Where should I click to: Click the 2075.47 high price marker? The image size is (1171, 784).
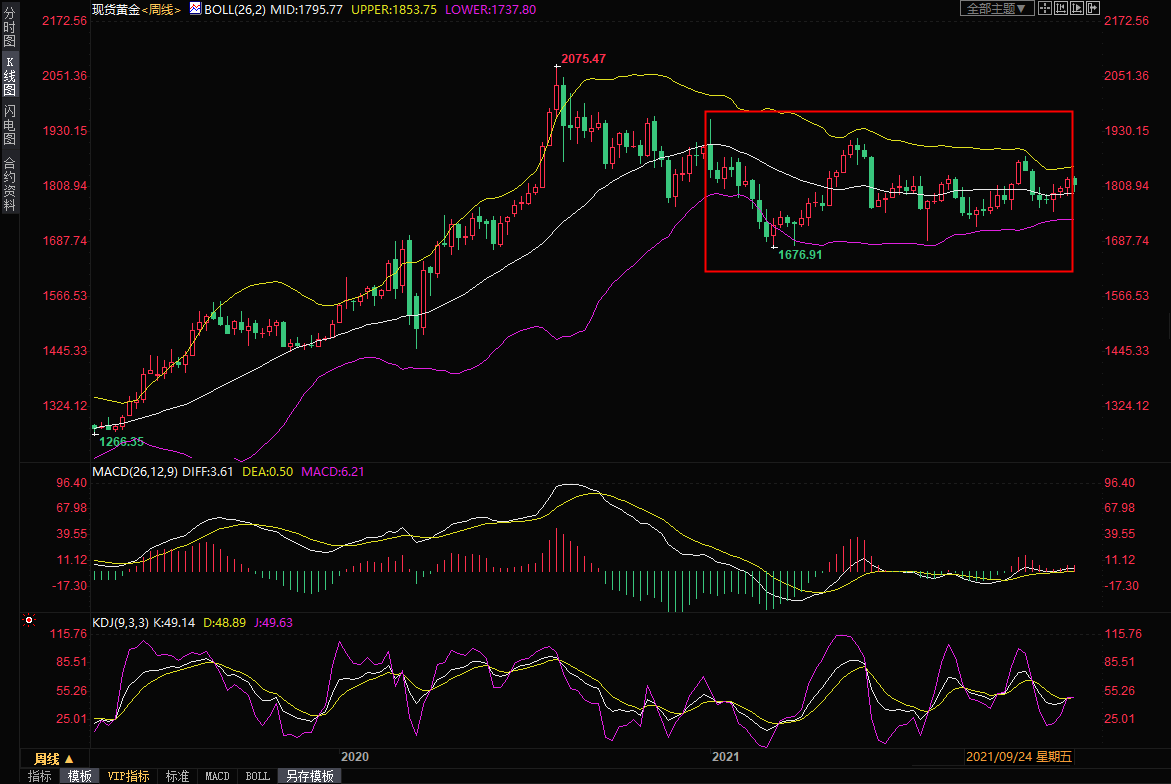[583, 59]
